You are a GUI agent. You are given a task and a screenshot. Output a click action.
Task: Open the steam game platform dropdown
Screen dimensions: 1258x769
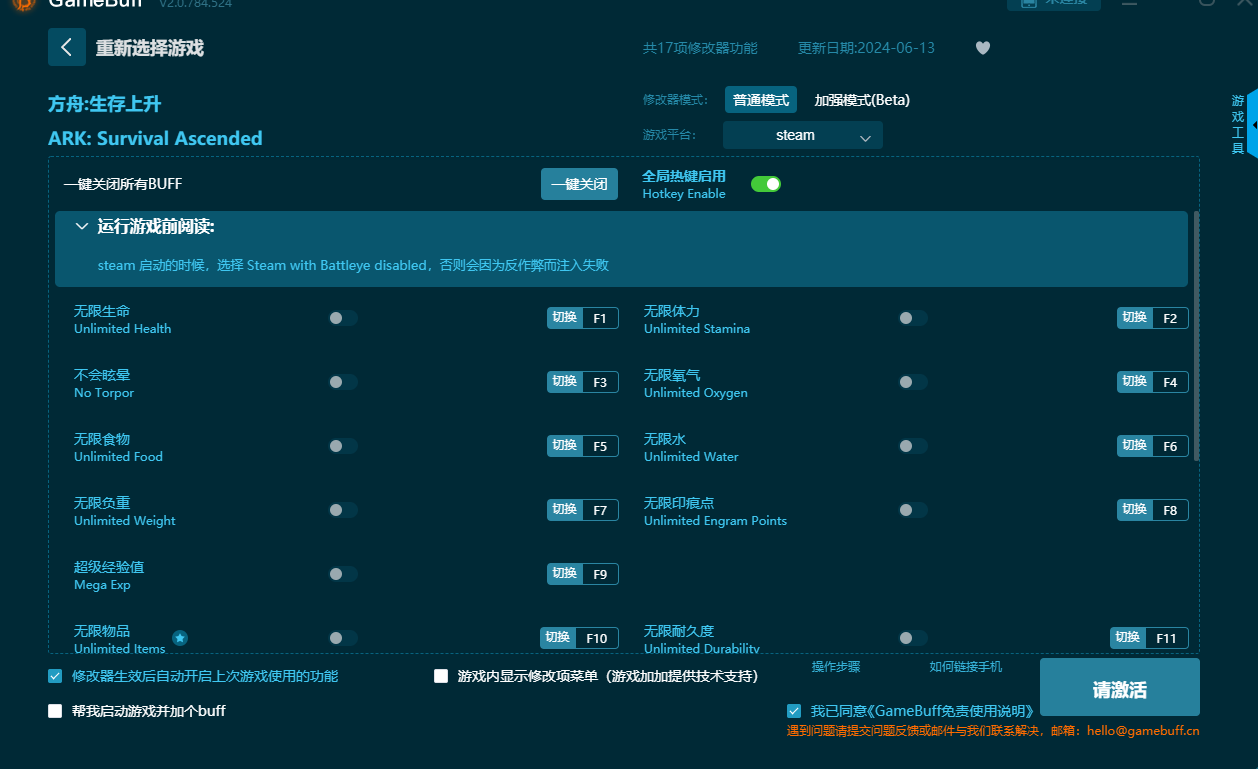pos(802,135)
